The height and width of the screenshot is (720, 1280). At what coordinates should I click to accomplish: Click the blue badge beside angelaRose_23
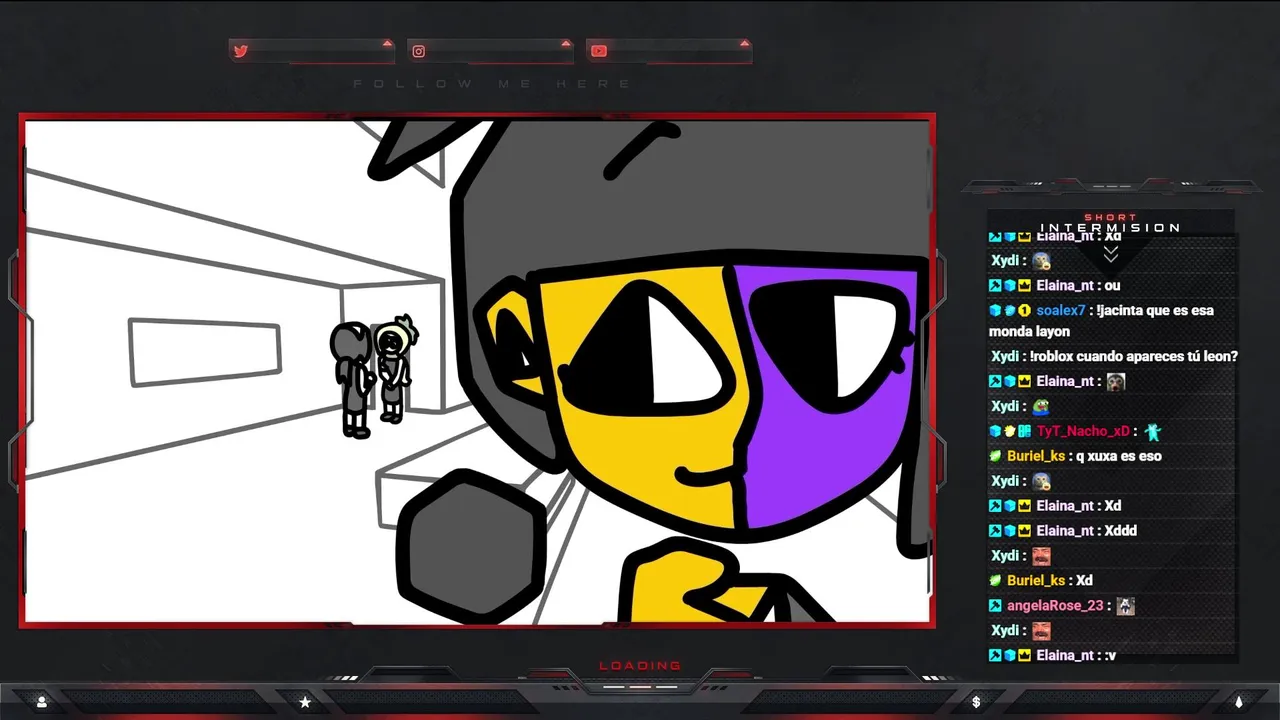coord(995,606)
